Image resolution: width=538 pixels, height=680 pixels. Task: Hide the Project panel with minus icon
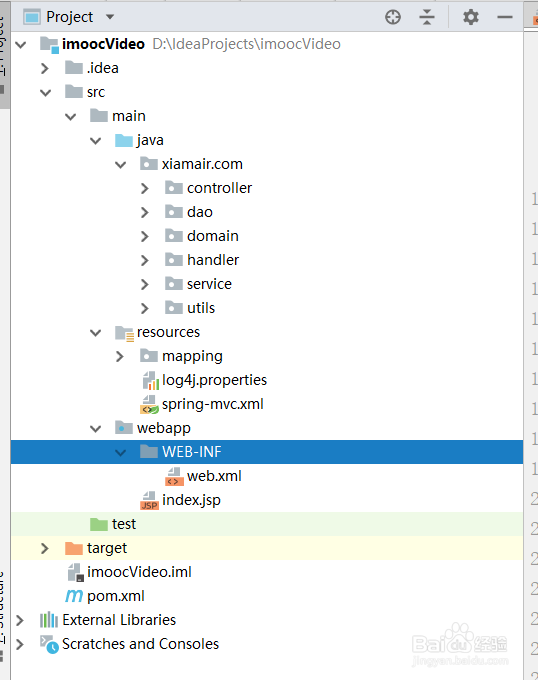(505, 17)
